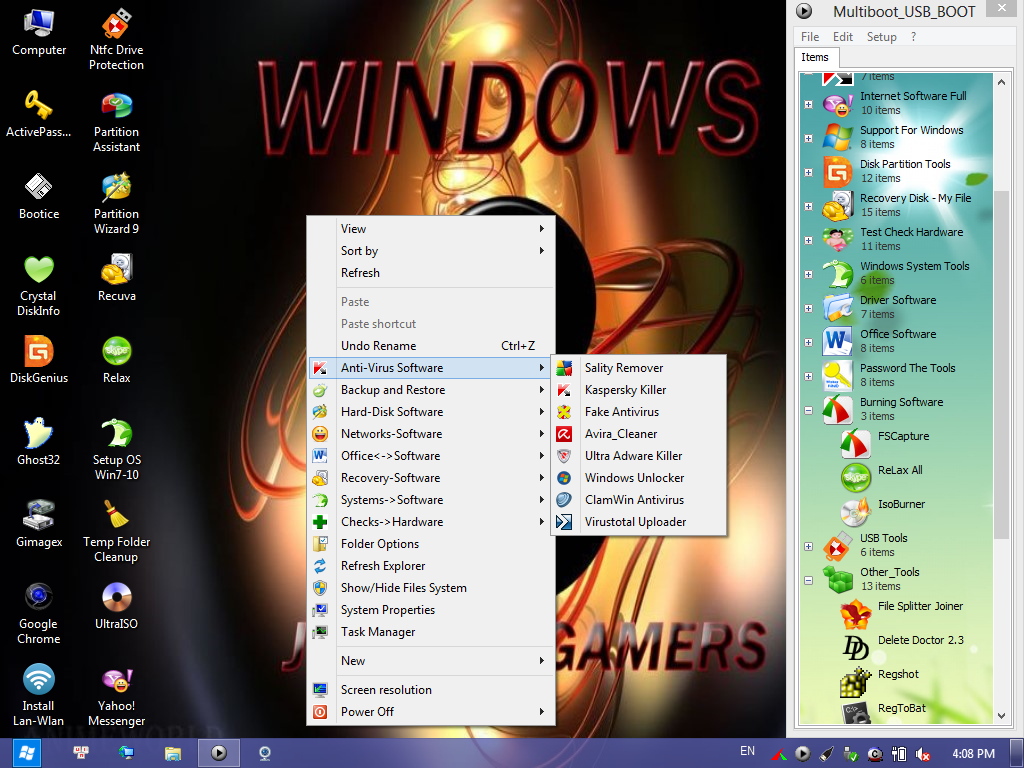The image size is (1024, 768).
Task: Collapse the Other_Tools tree node
Action: point(808,580)
